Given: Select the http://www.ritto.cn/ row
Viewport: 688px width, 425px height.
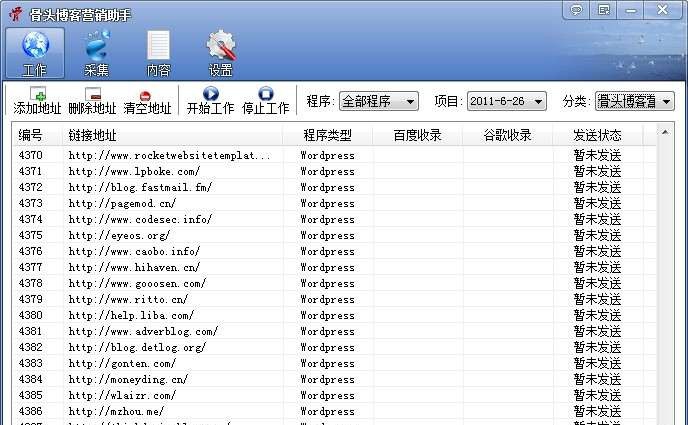Looking at the screenshot, I should coord(334,299).
